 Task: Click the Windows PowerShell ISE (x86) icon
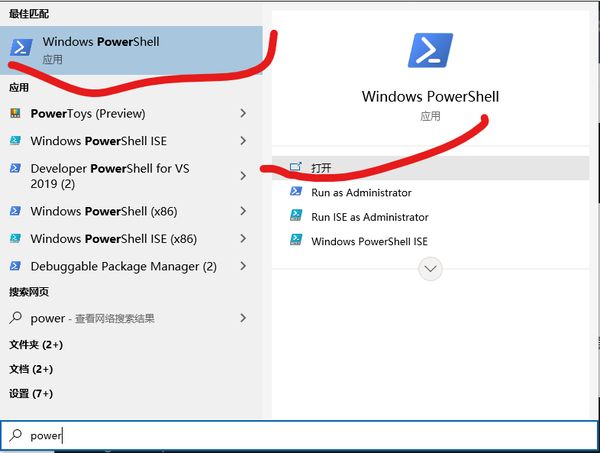click(x=15, y=238)
